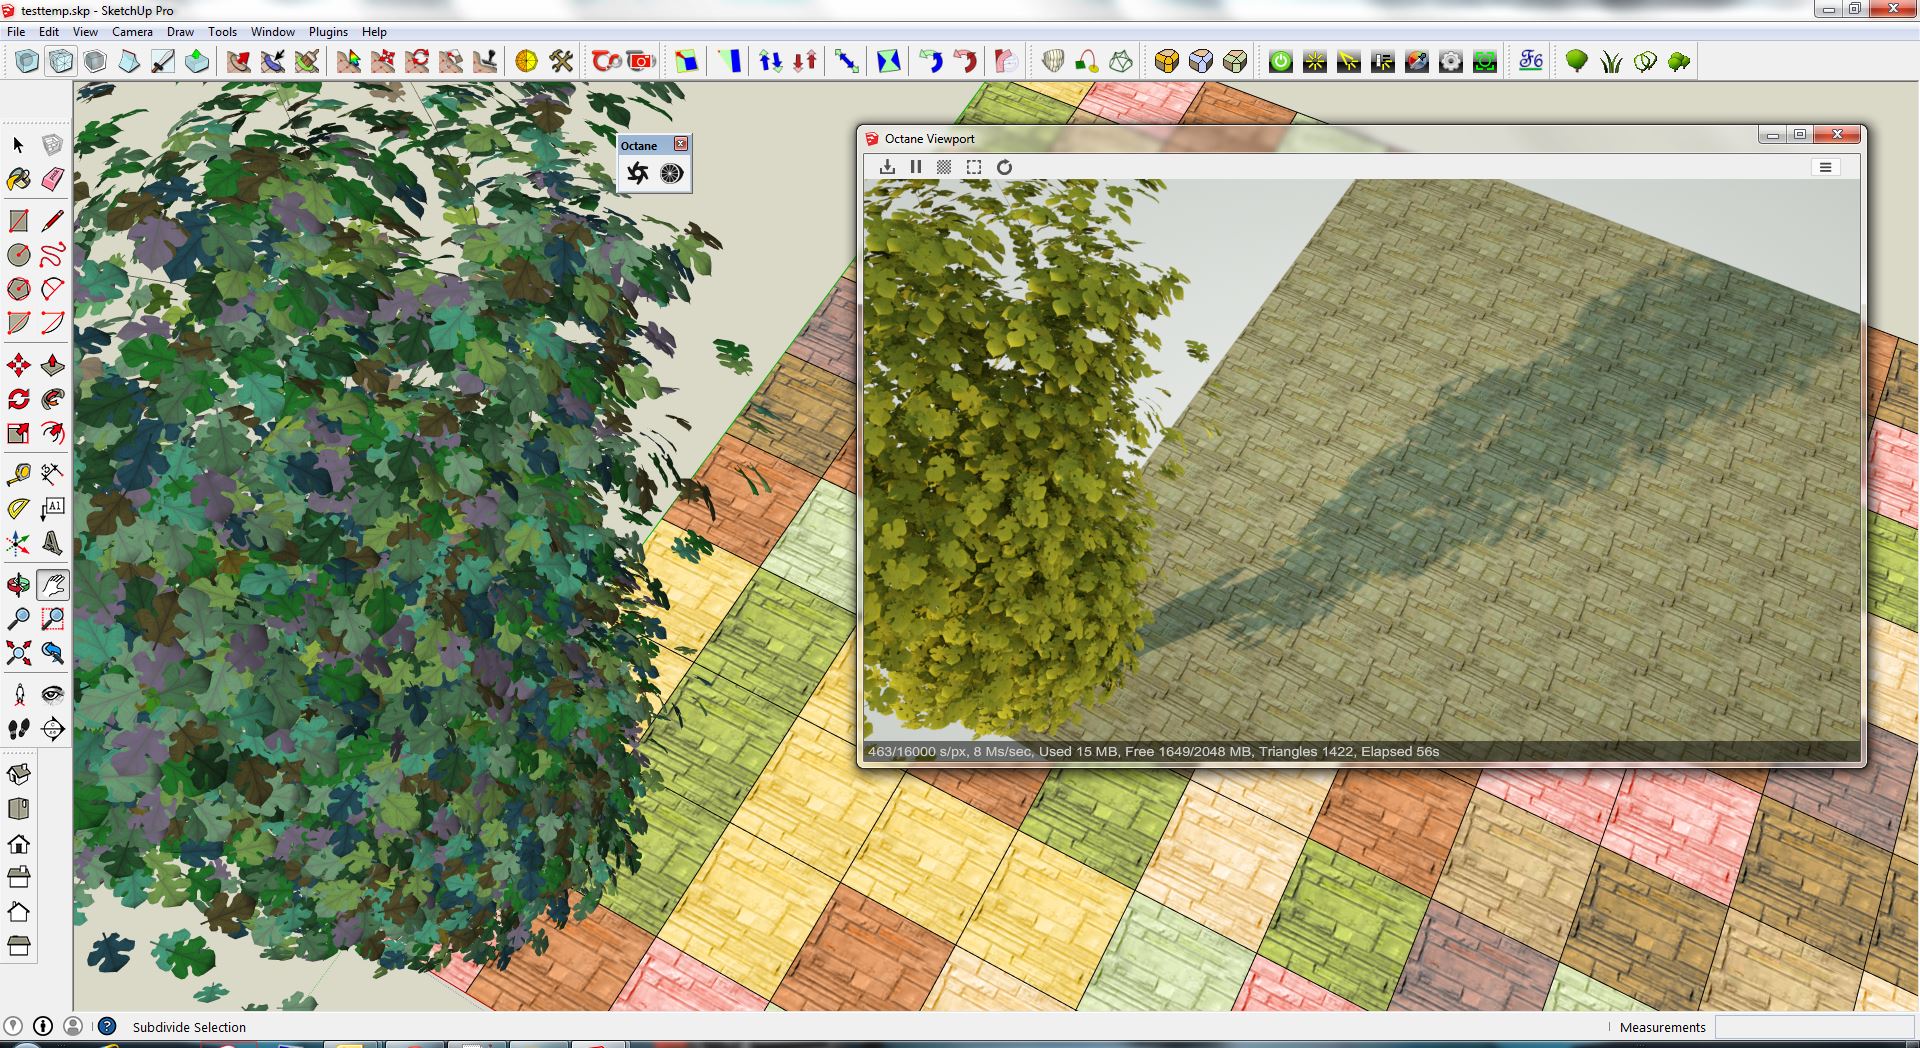
Task: Open the gear settings toolbar icon
Action: [1450, 61]
